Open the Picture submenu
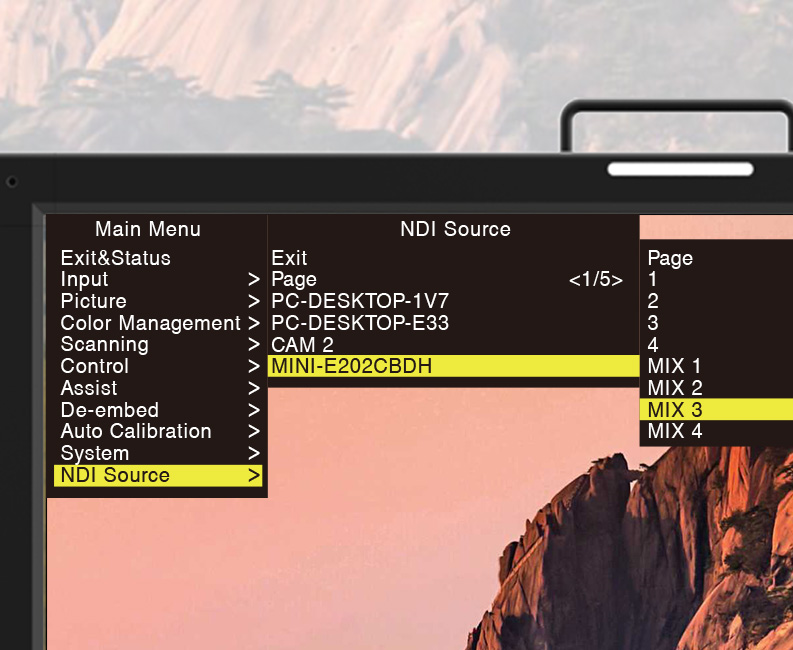 pos(93,302)
